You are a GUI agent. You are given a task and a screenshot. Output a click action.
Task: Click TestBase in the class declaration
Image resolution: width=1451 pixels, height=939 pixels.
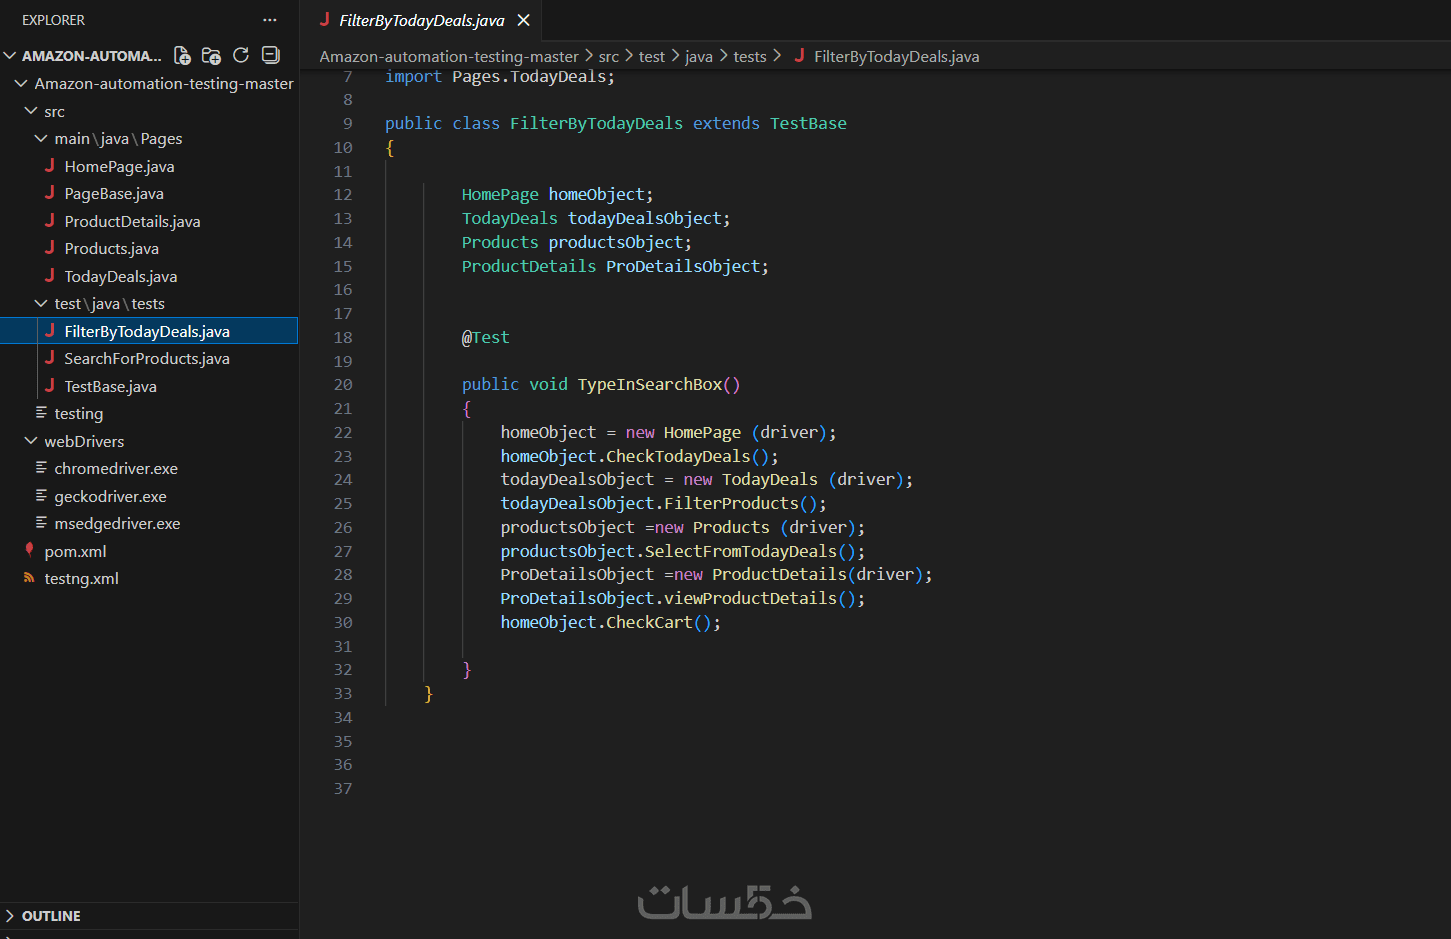click(808, 124)
